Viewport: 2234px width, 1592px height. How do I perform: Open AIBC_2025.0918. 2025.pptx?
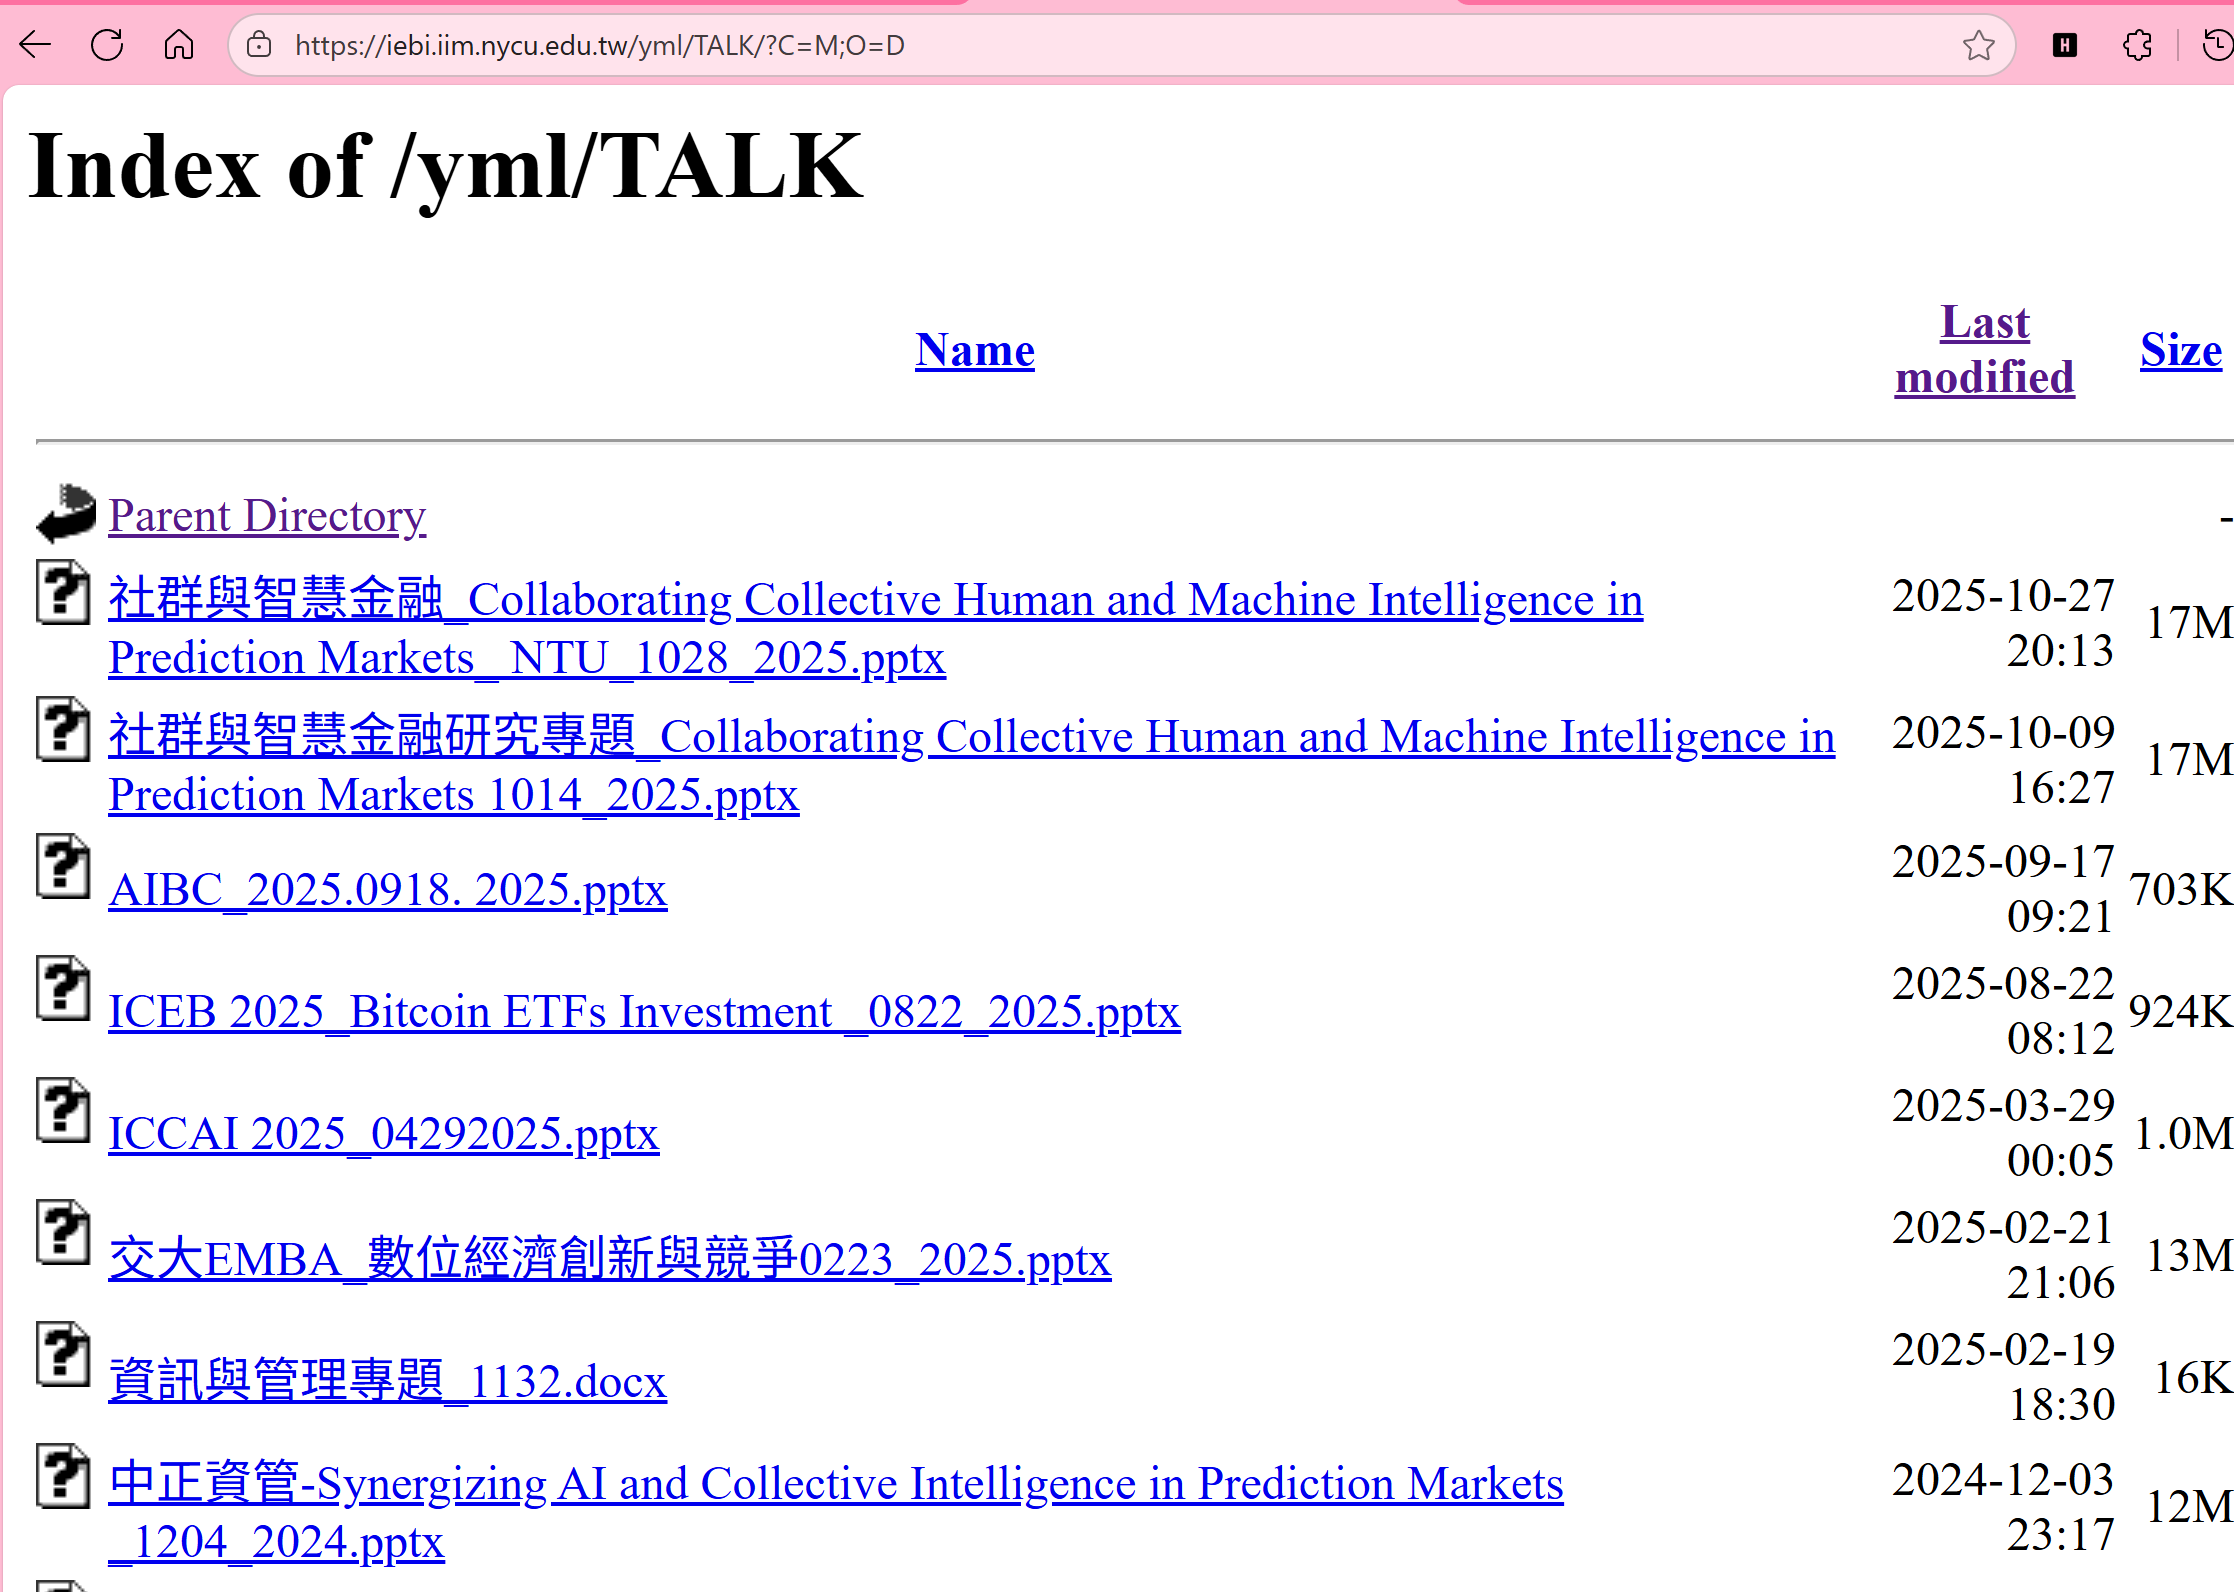point(388,890)
